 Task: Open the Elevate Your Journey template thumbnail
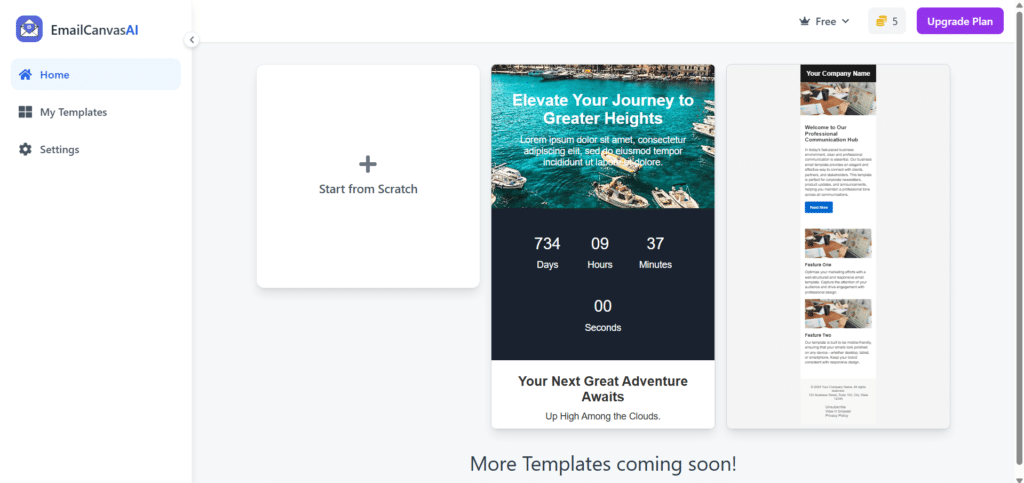(x=603, y=247)
